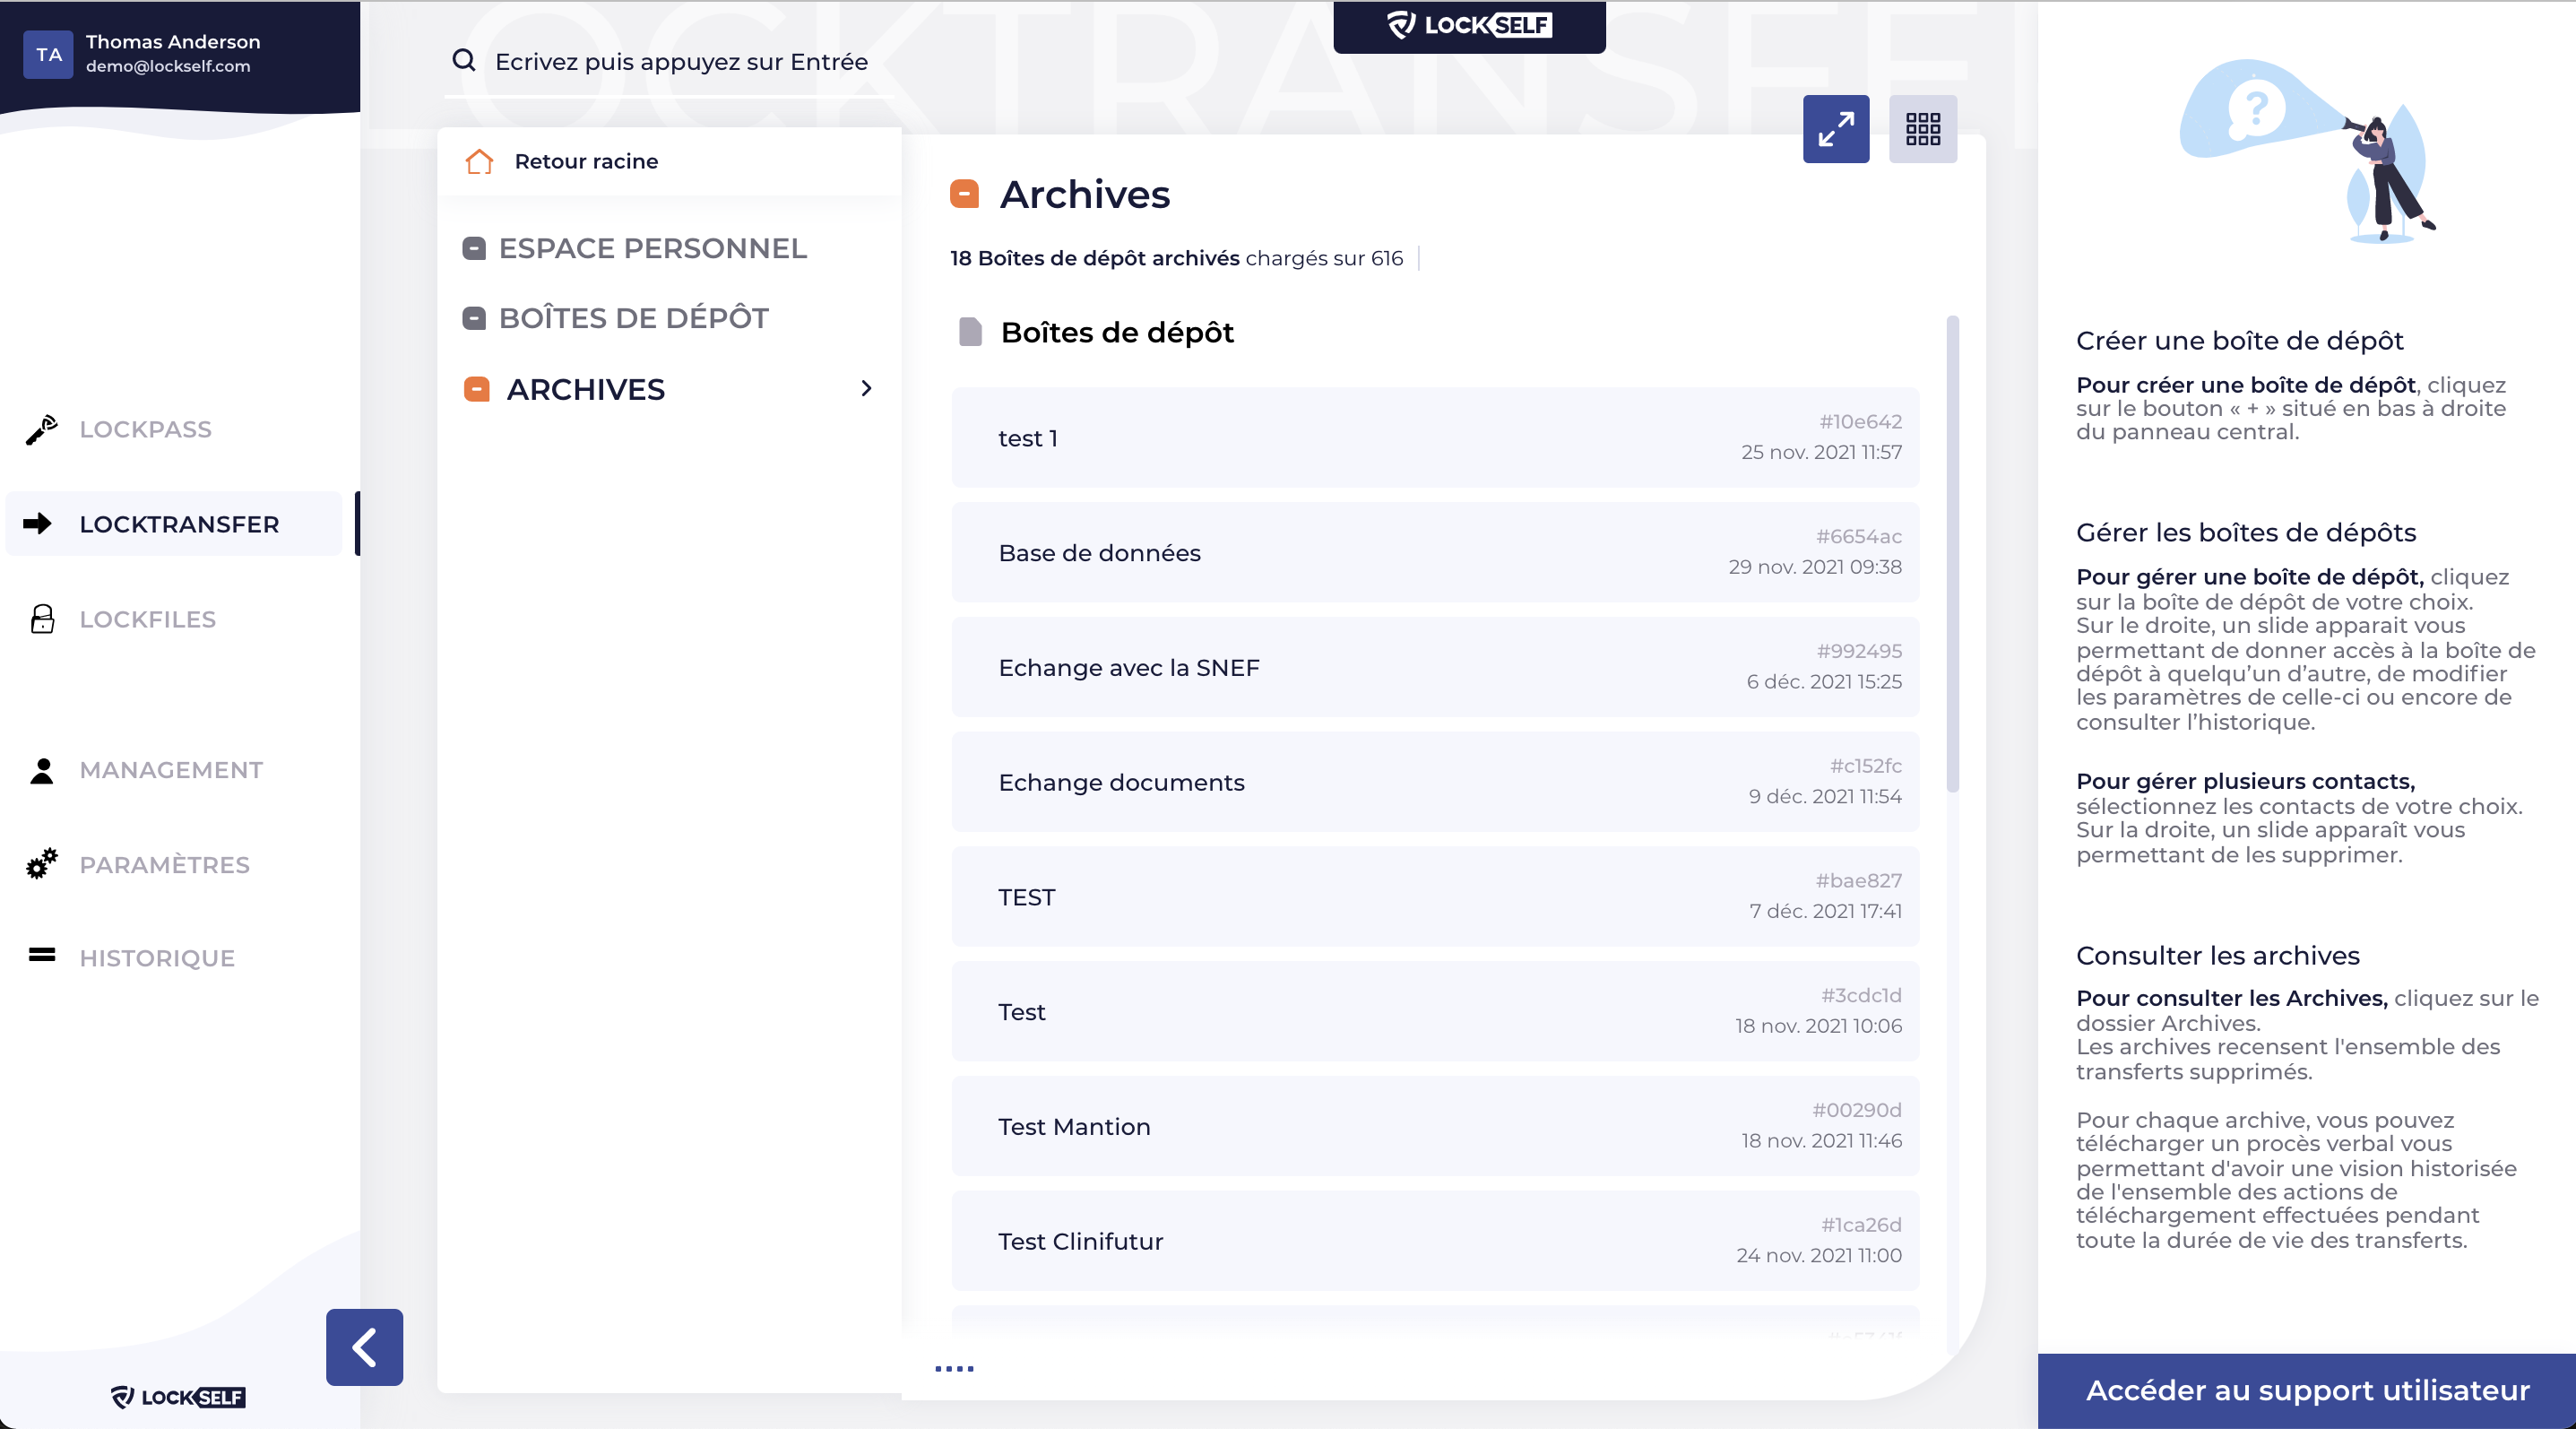The height and width of the screenshot is (1429, 2576).
Task: Open the LOCKPASS menu
Action: coord(145,429)
